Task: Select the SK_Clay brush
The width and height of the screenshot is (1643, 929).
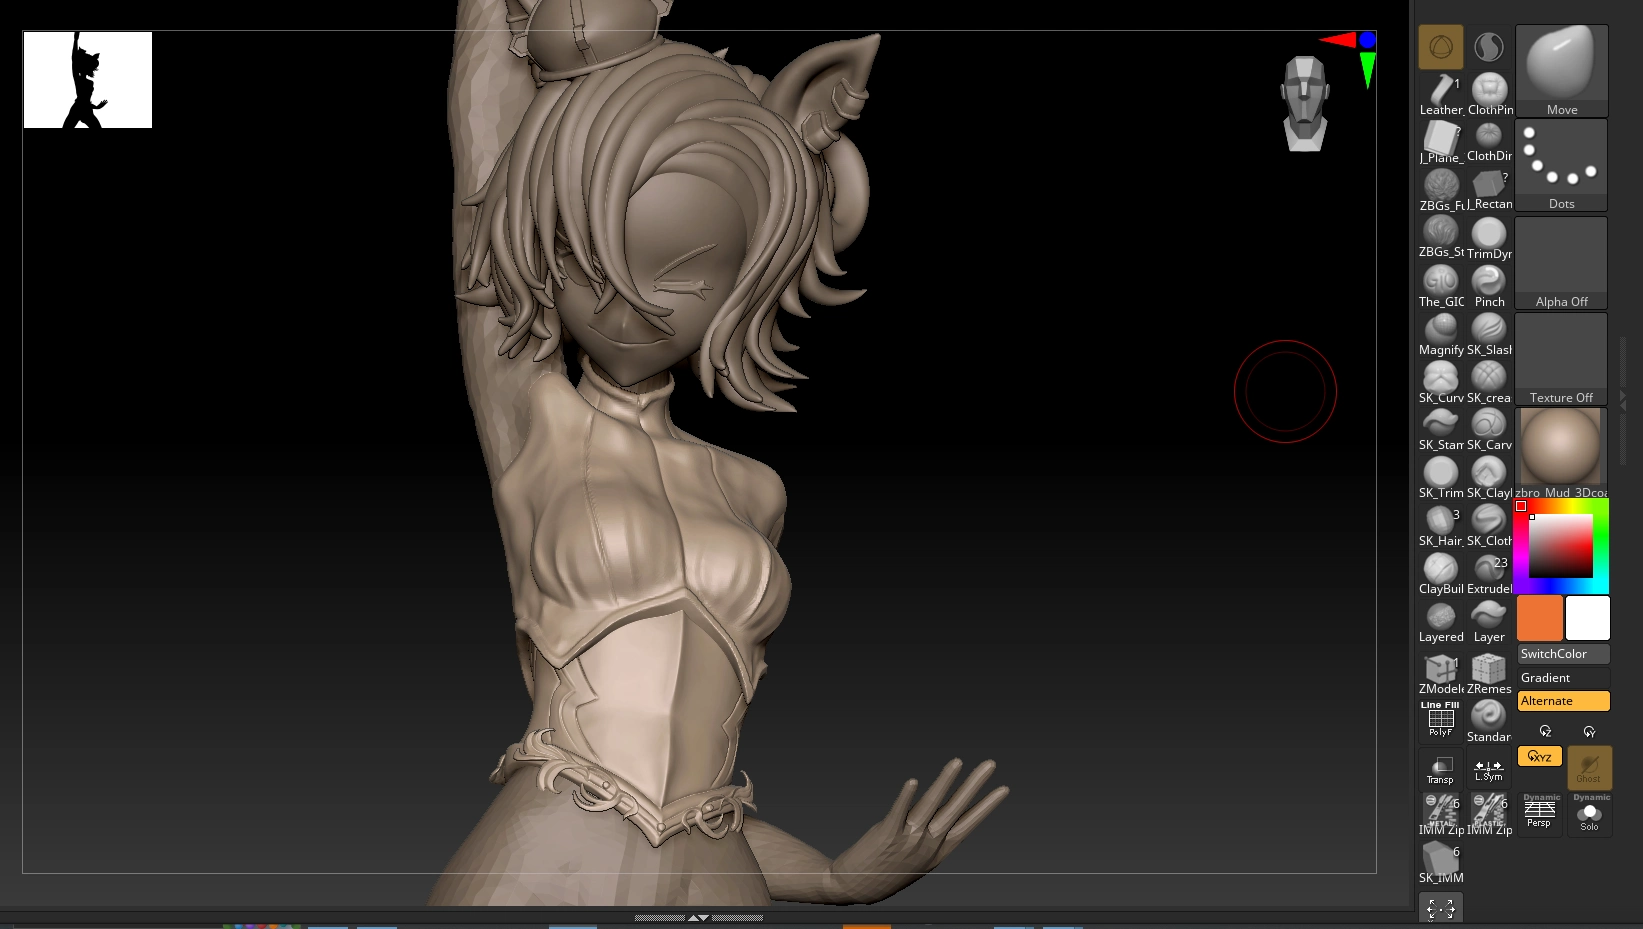Action: click(1489, 478)
